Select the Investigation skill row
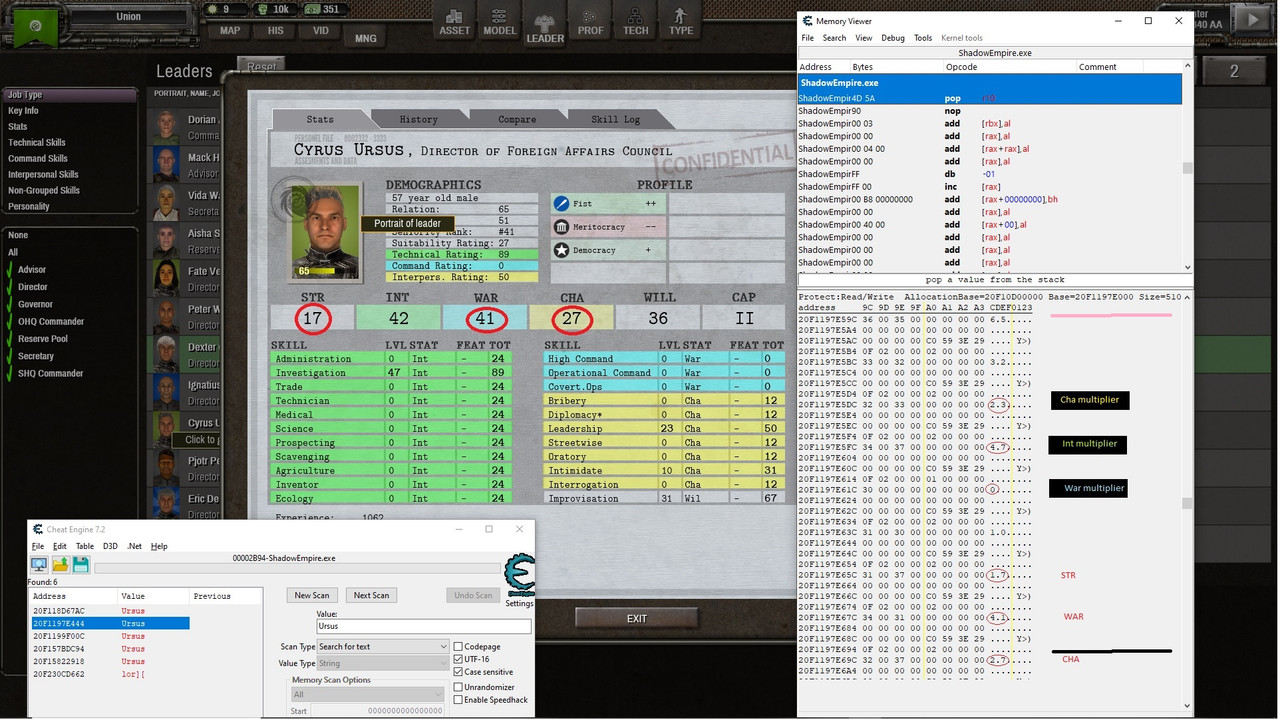Image resolution: width=1280 pixels, height=720 pixels. [391, 372]
